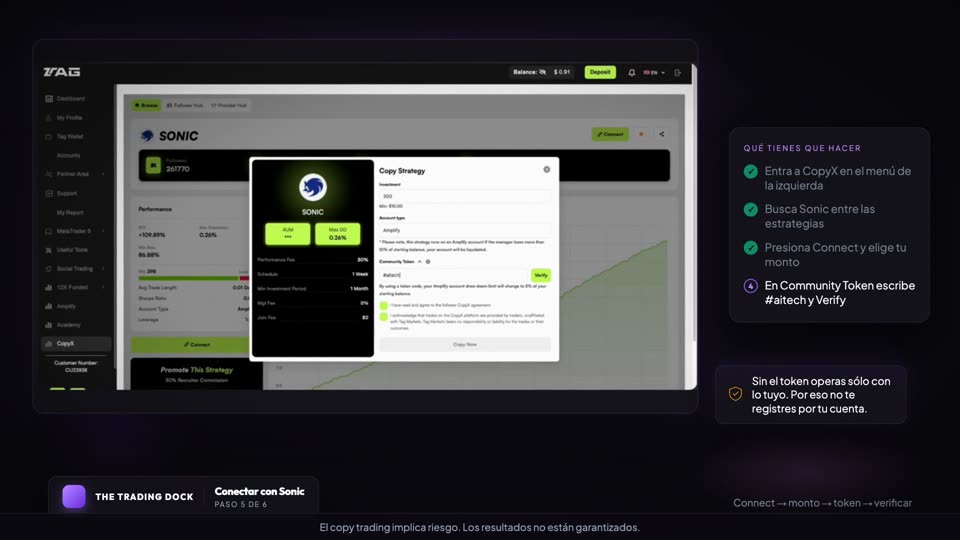Click the Academy sidebar chart icon
Viewport: 960px width, 540px height.
tap(48, 325)
